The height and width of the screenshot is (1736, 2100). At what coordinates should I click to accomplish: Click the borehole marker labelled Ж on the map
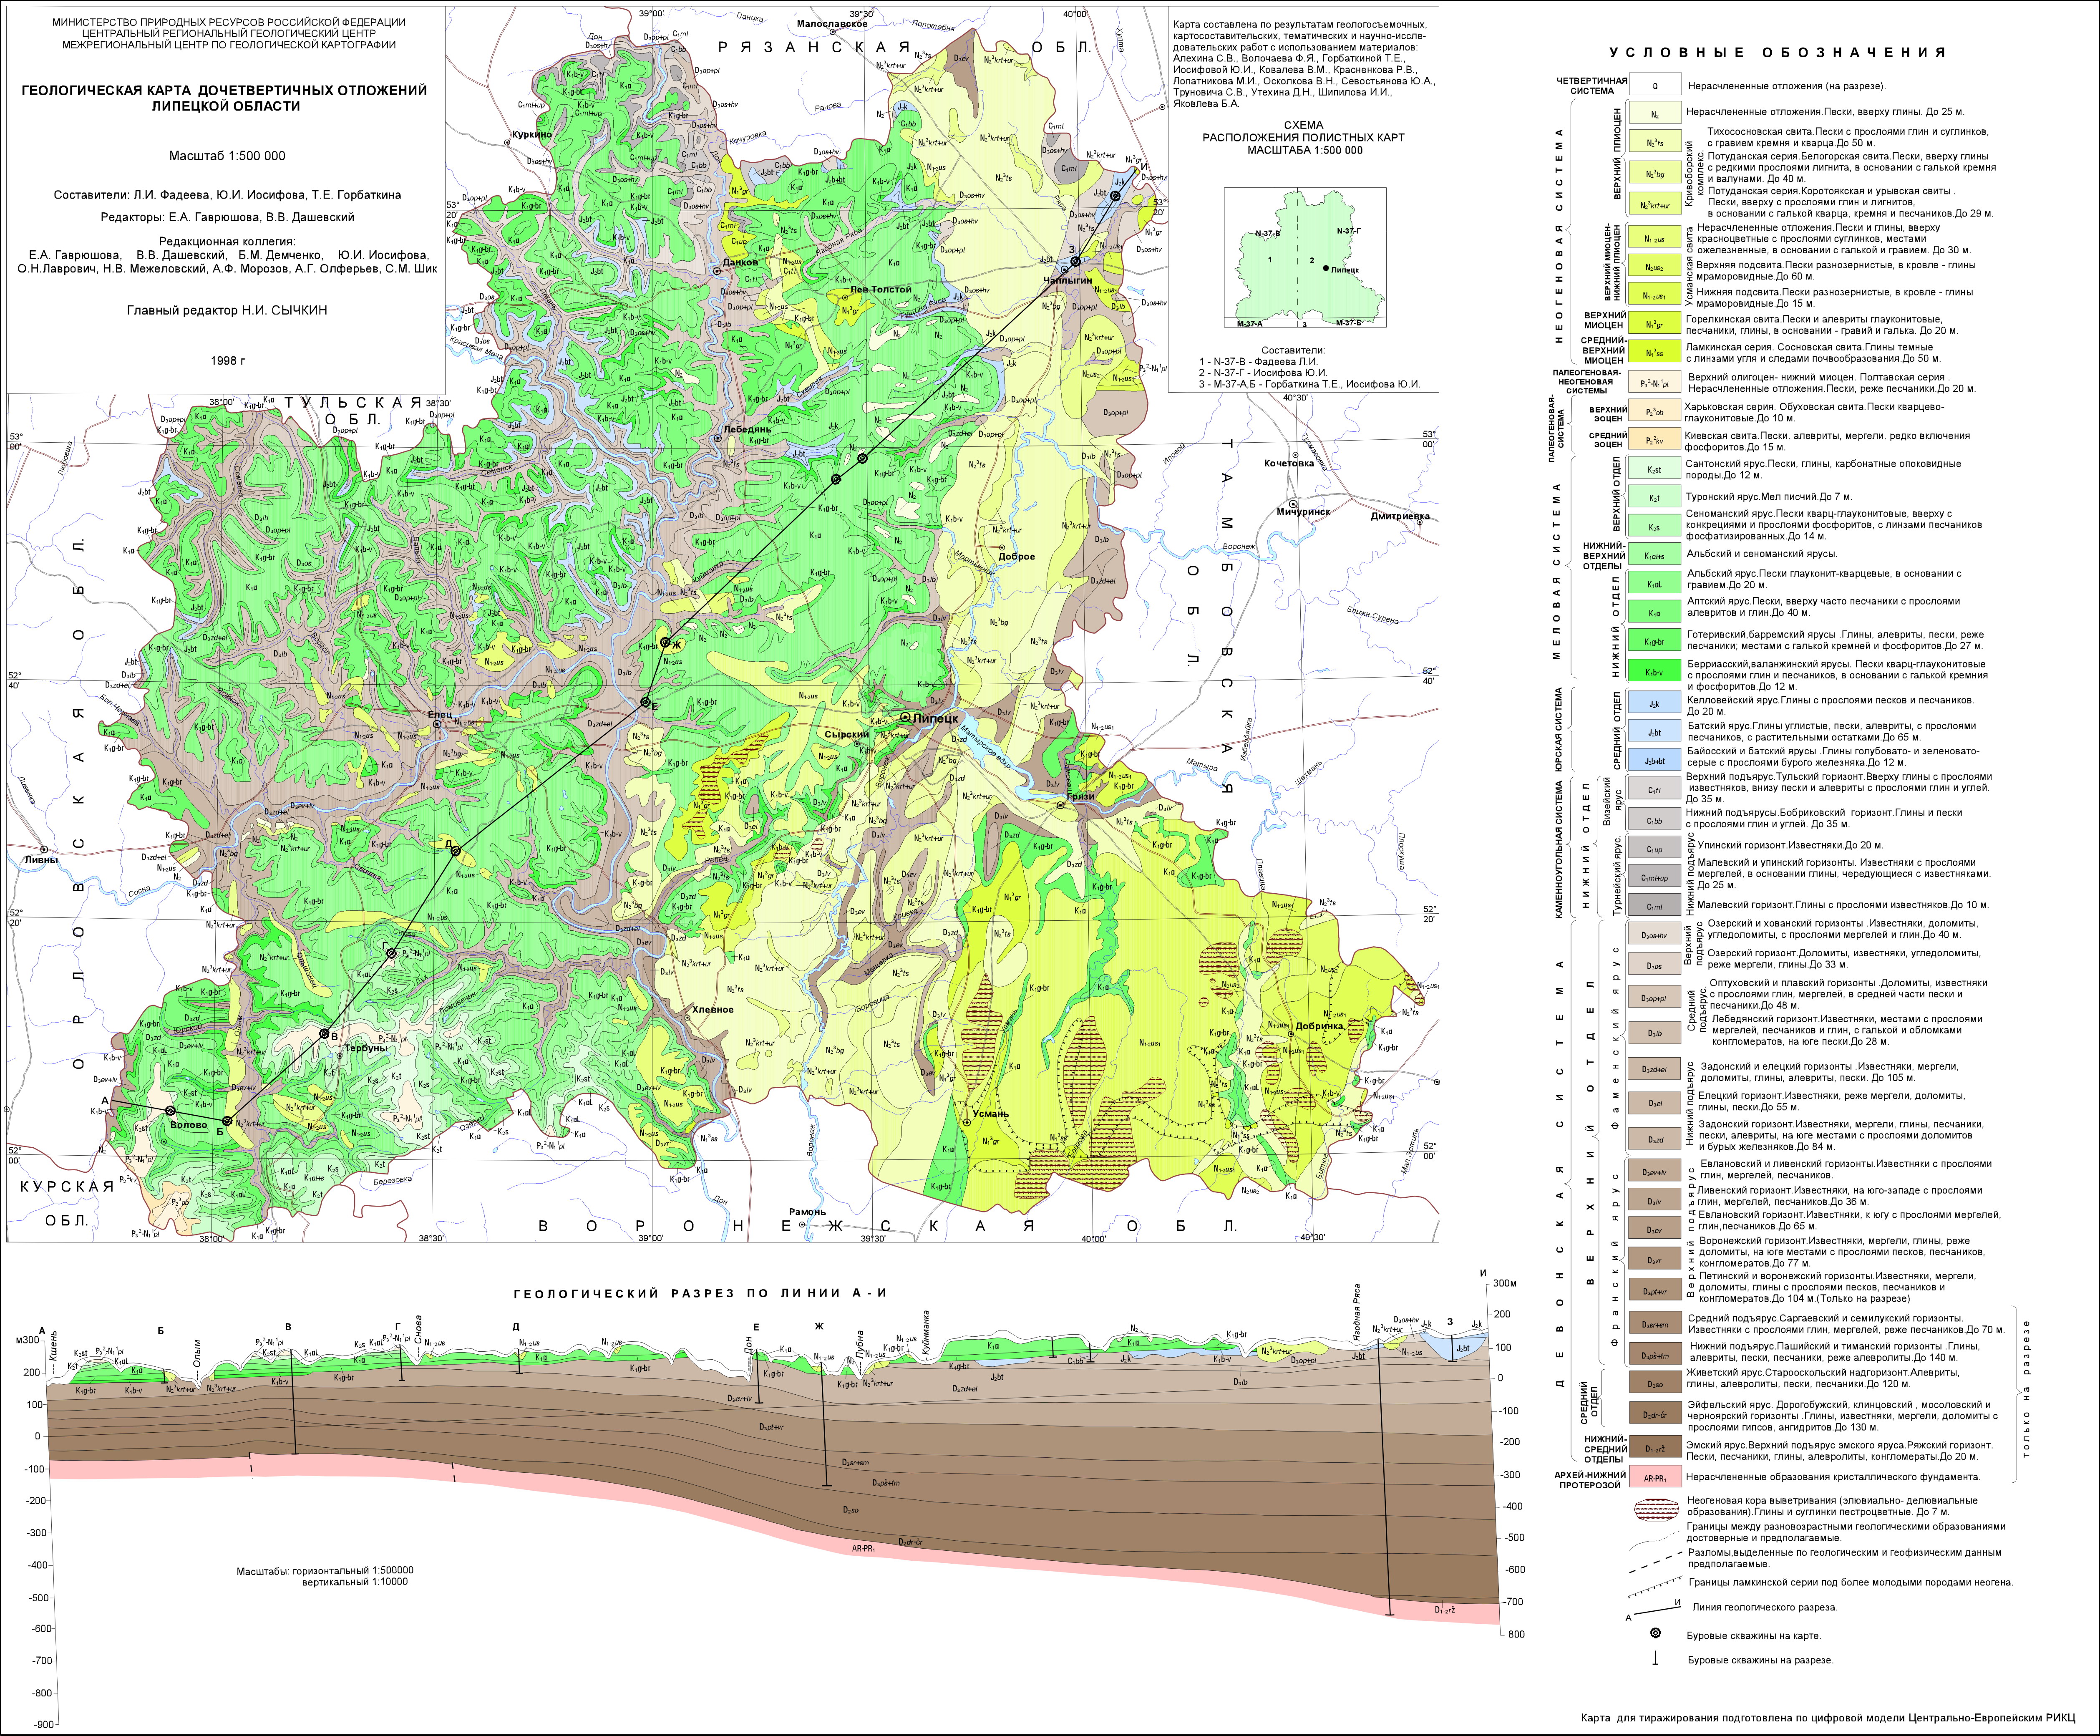664,642
